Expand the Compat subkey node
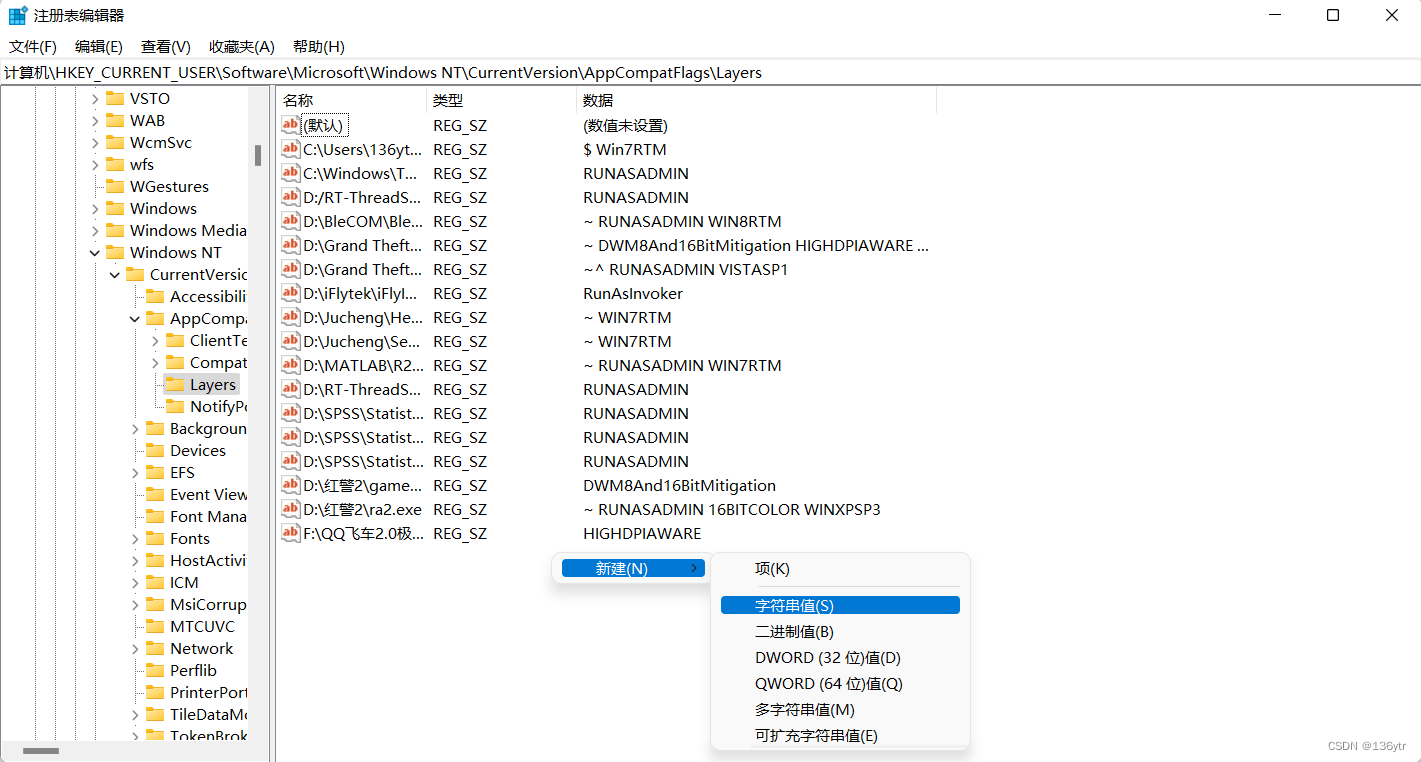 point(155,362)
